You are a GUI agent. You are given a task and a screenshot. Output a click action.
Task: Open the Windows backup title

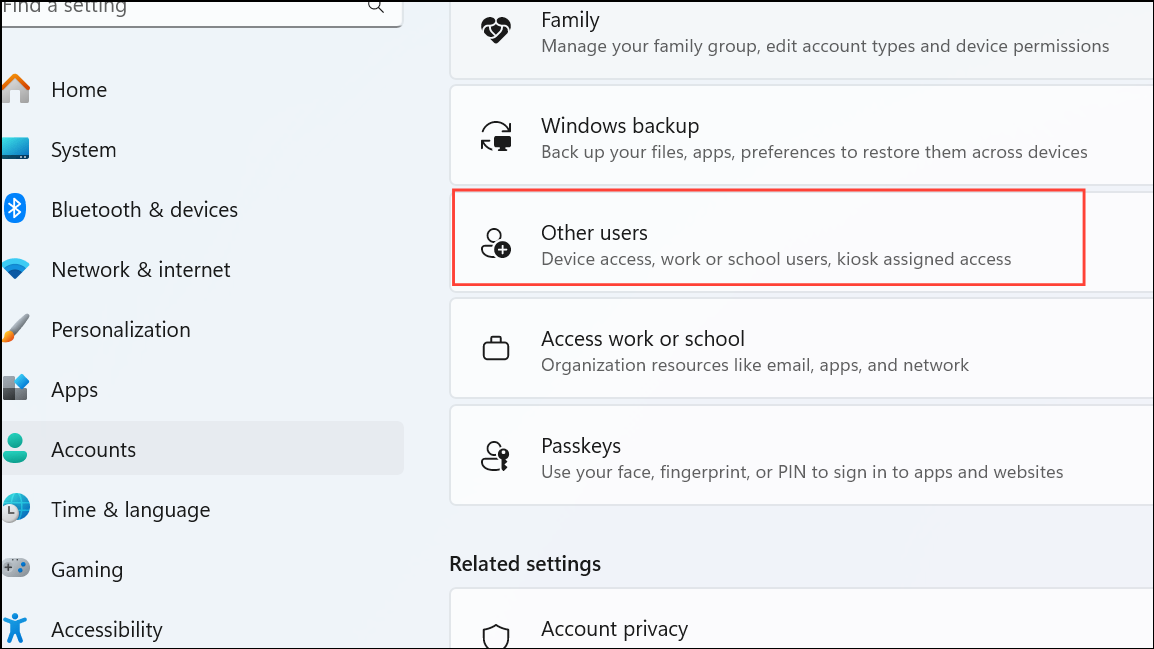tap(620, 126)
